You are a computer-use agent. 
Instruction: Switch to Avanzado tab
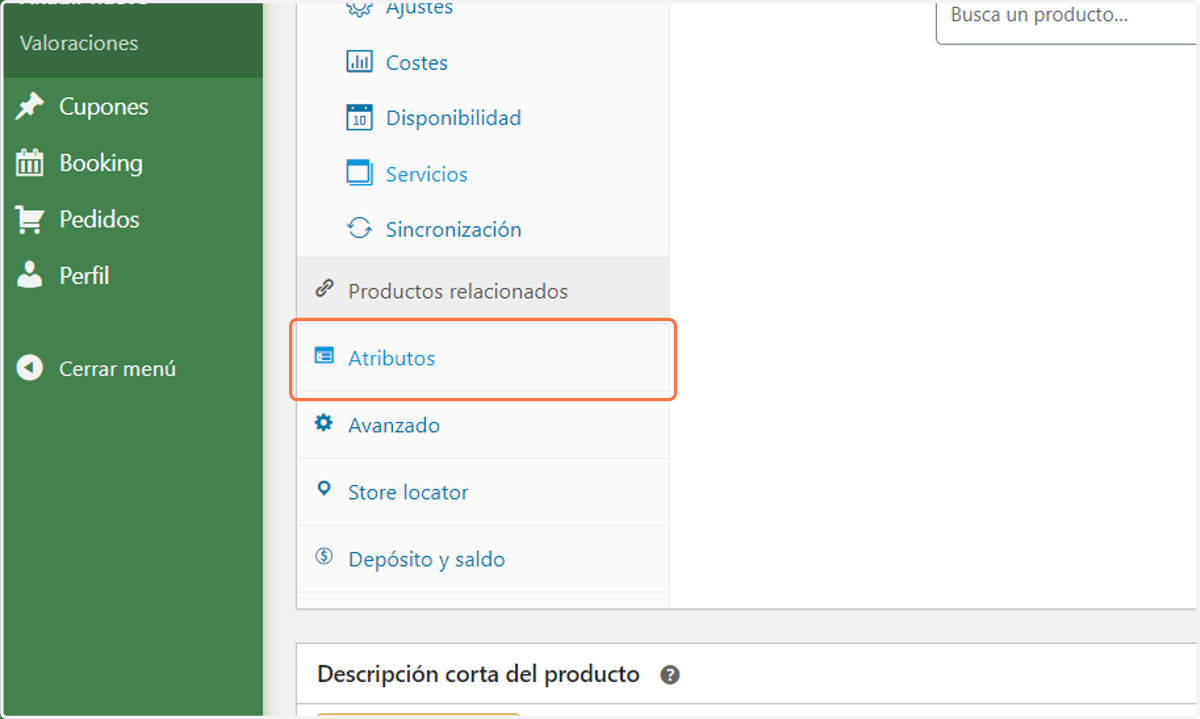pos(394,425)
